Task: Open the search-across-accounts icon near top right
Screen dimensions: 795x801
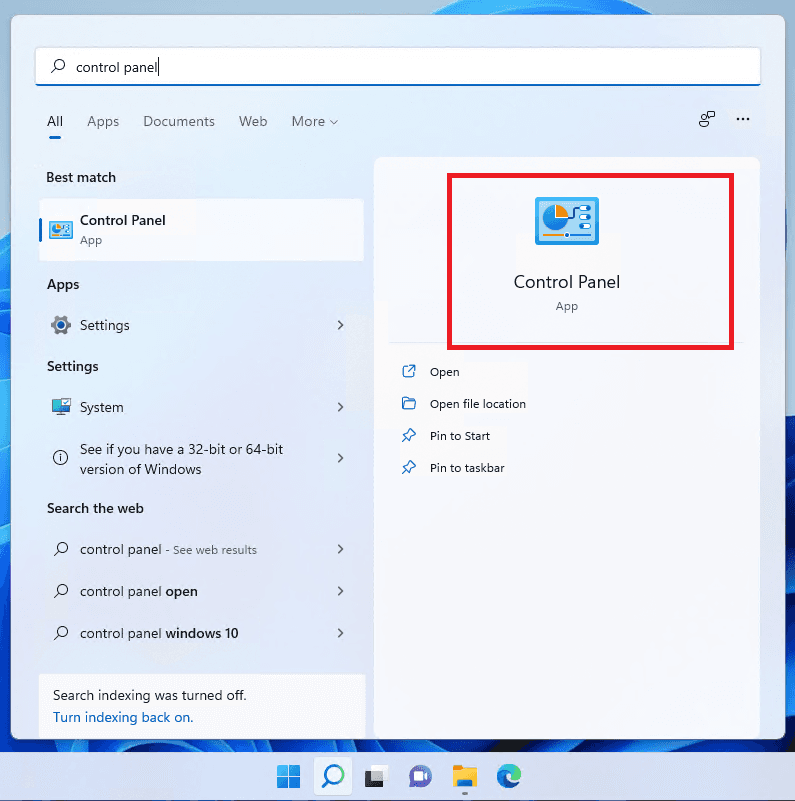Action: 707,119
